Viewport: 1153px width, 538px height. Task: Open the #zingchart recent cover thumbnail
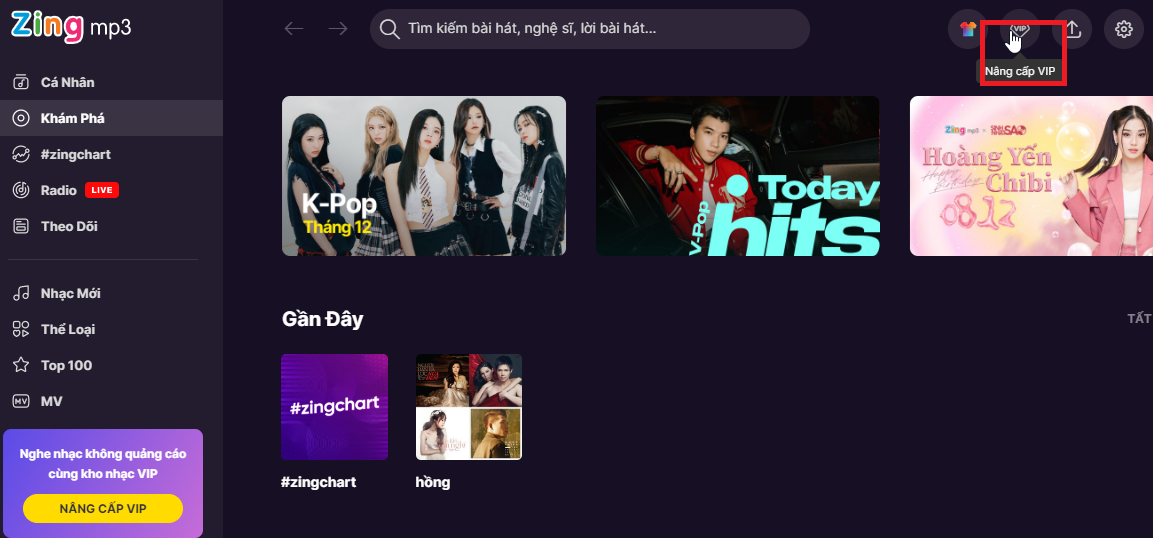pyautogui.click(x=335, y=406)
